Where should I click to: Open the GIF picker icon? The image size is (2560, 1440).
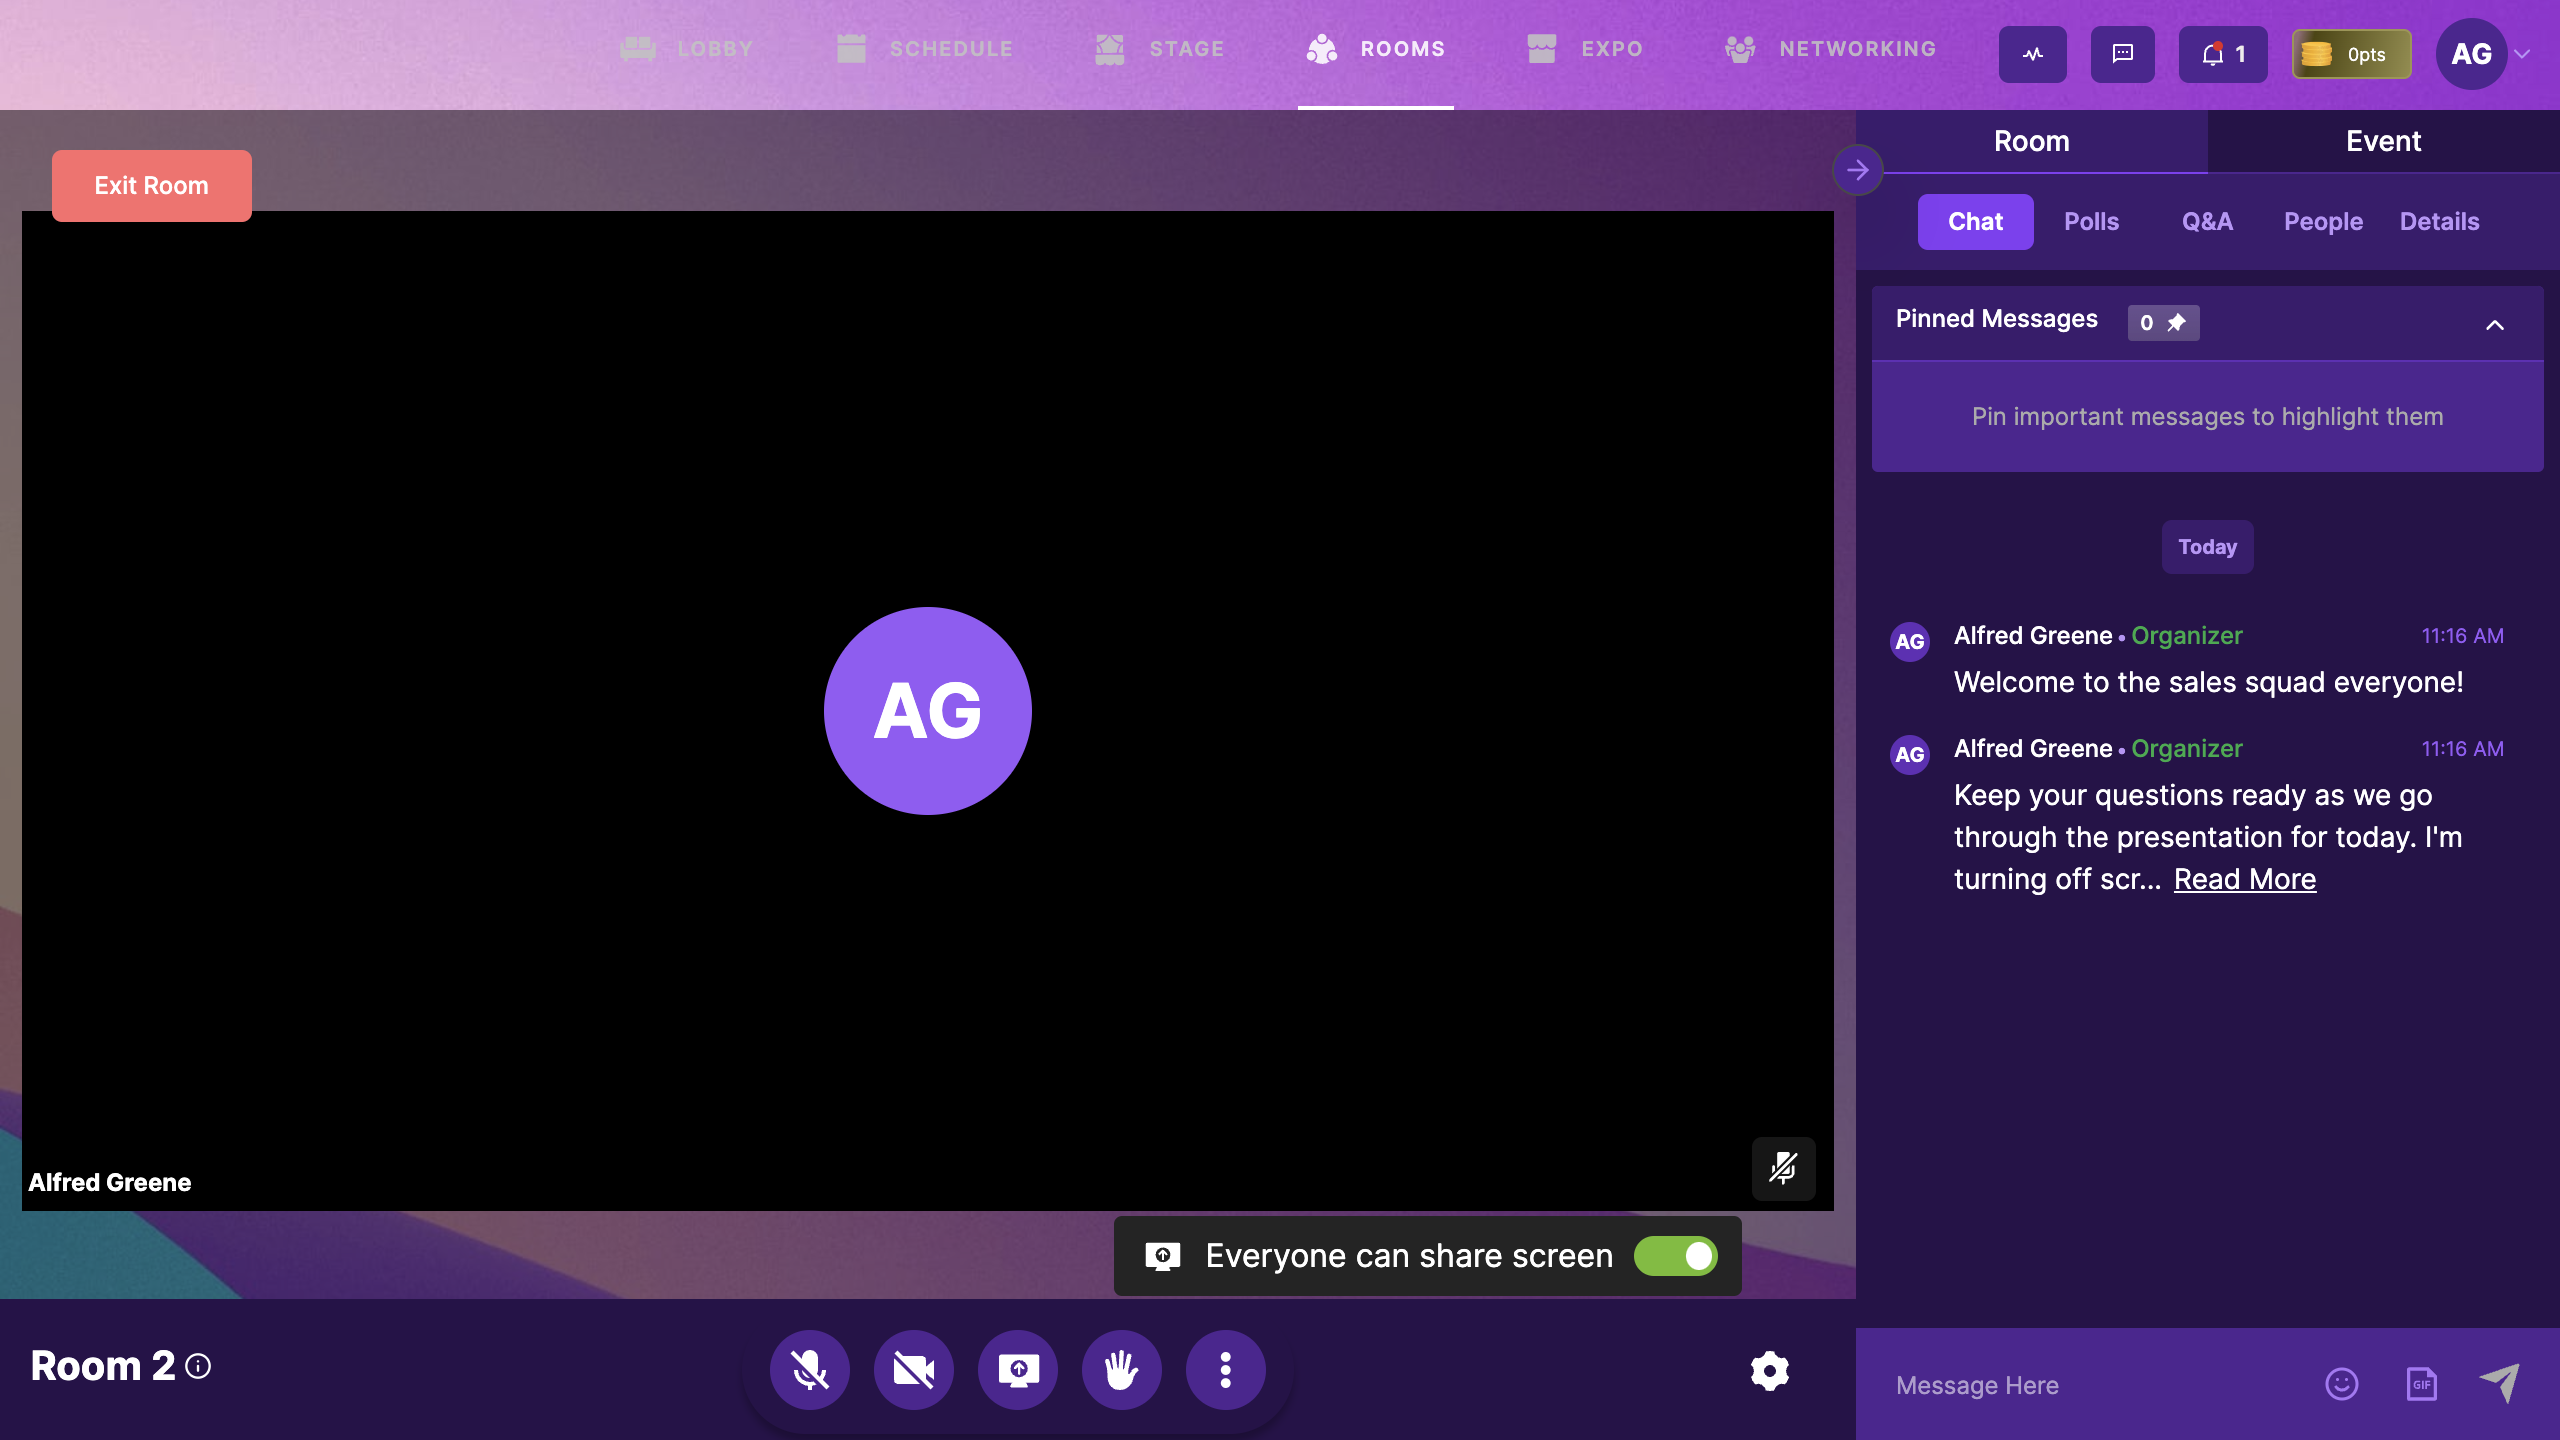click(2421, 1384)
